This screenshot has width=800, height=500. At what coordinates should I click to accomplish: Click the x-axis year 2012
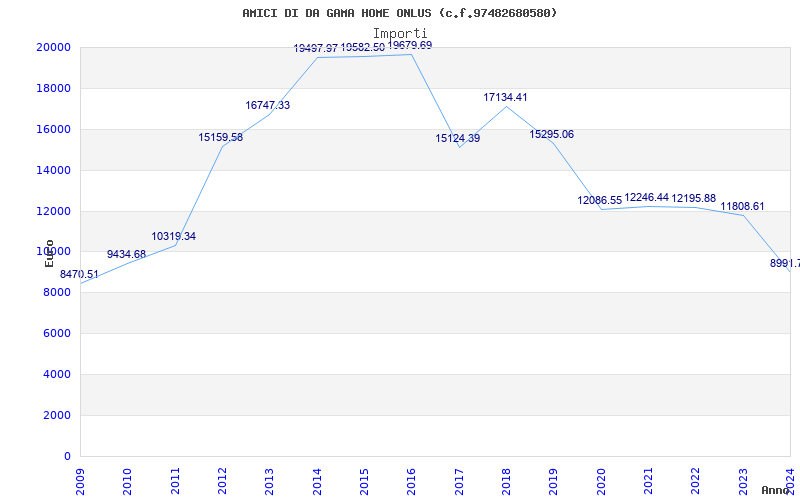pos(222,481)
